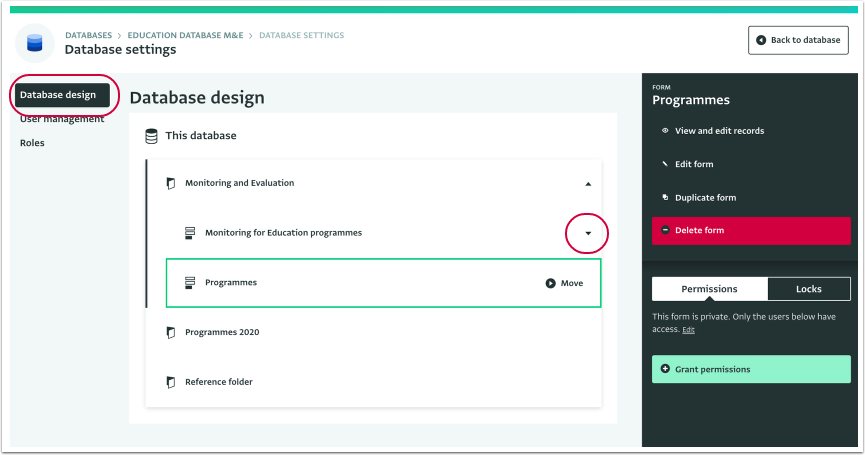Screen dimensions: 865x455
Task: Click the eye icon beside View and edit records
Action: [665, 131]
